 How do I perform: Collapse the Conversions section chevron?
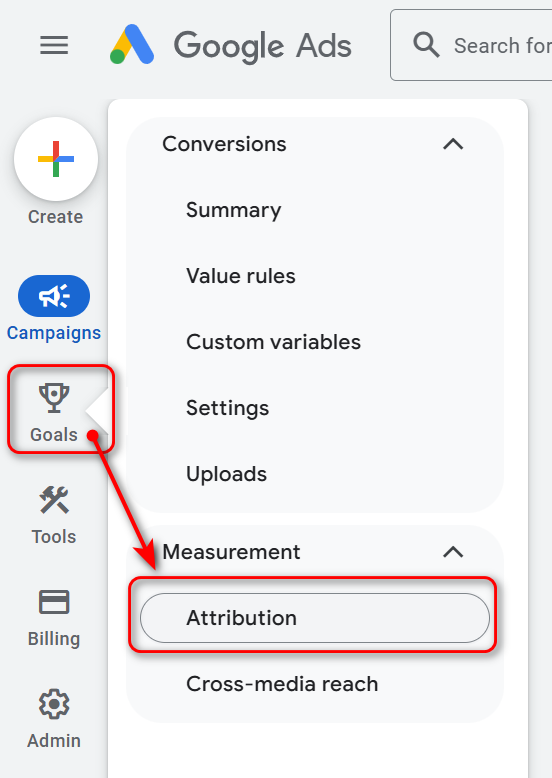point(453,144)
